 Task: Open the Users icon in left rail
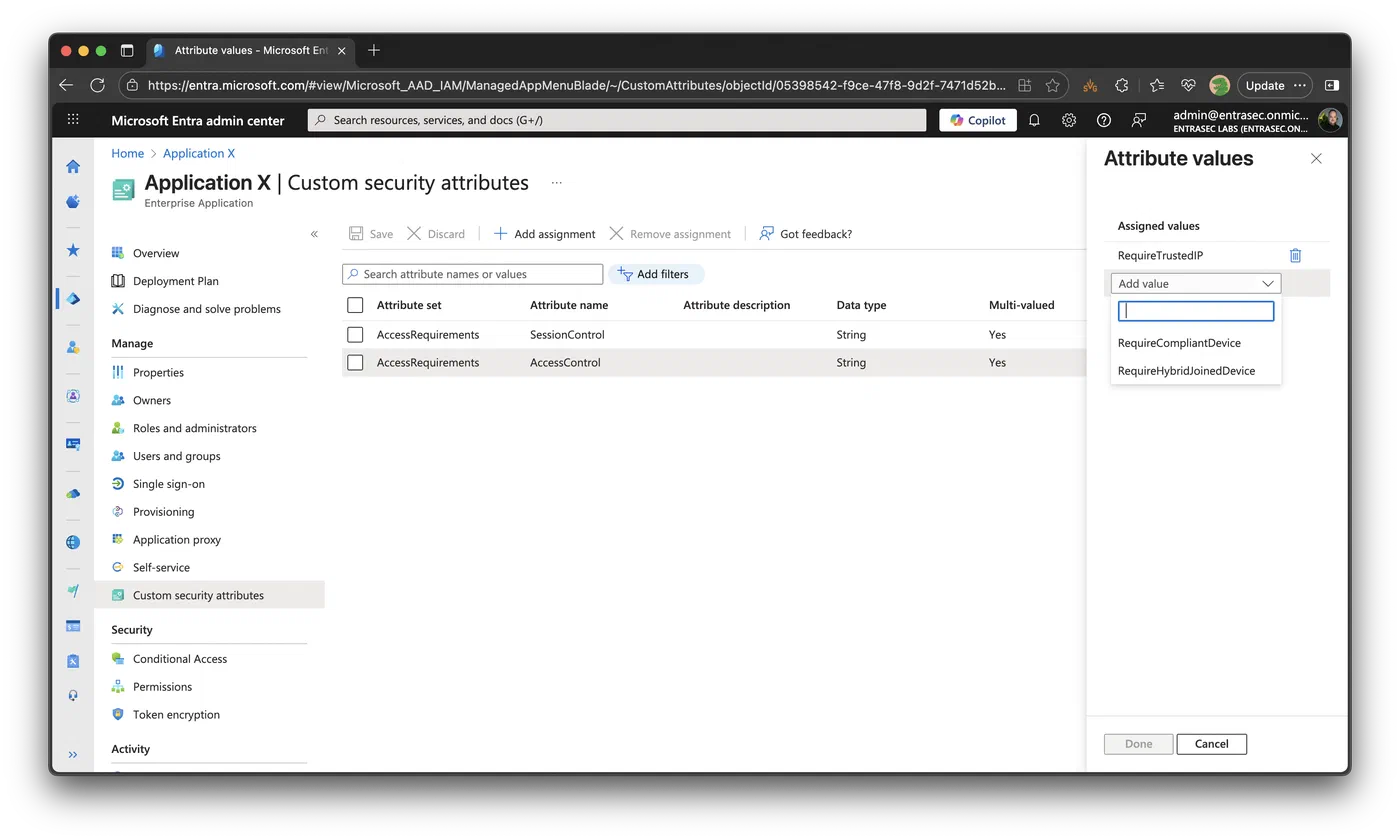tap(73, 347)
